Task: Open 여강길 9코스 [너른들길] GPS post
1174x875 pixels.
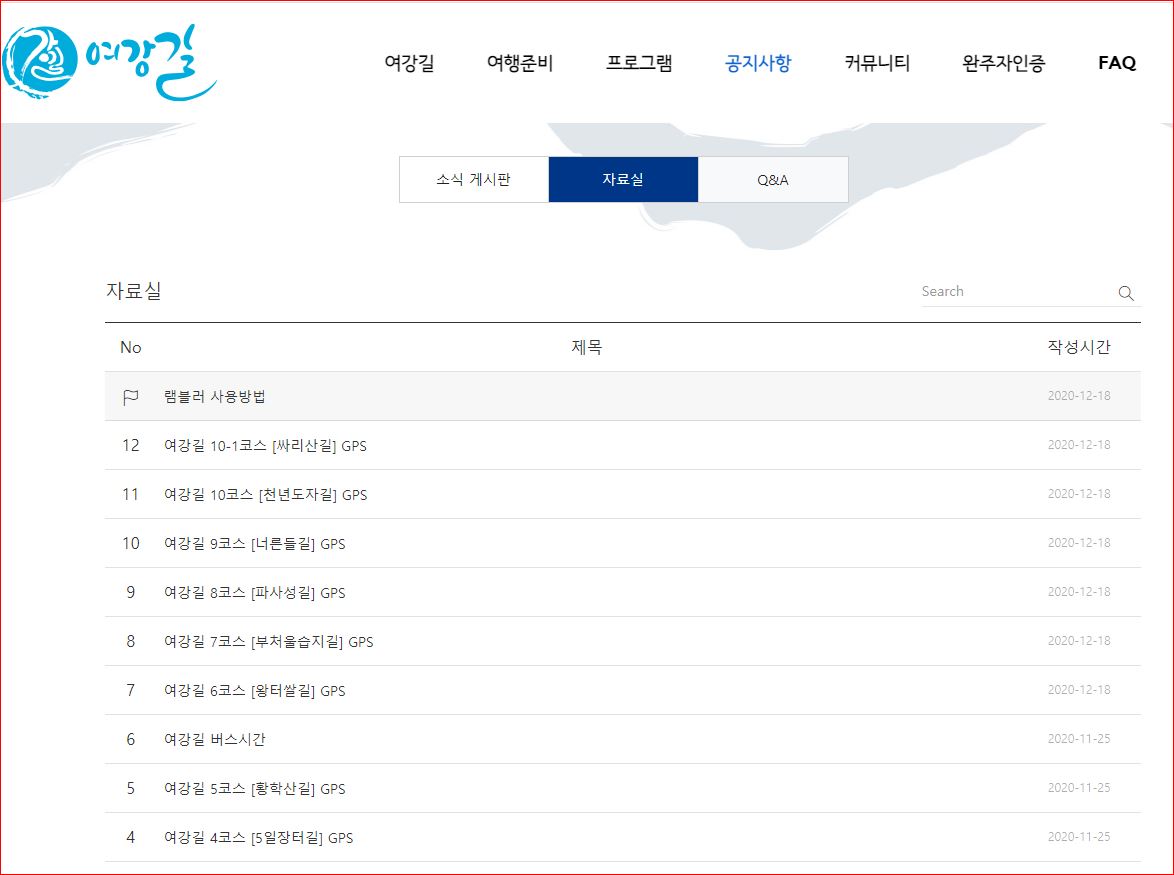Action: [255, 543]
